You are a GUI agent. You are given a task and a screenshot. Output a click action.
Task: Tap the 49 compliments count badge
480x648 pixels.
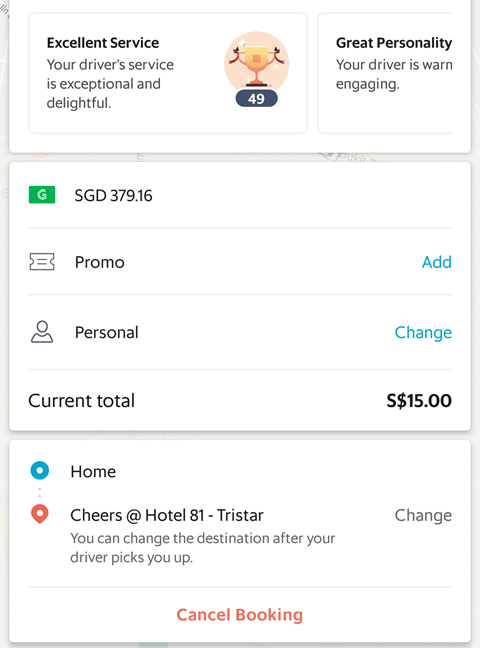[256, 99]
